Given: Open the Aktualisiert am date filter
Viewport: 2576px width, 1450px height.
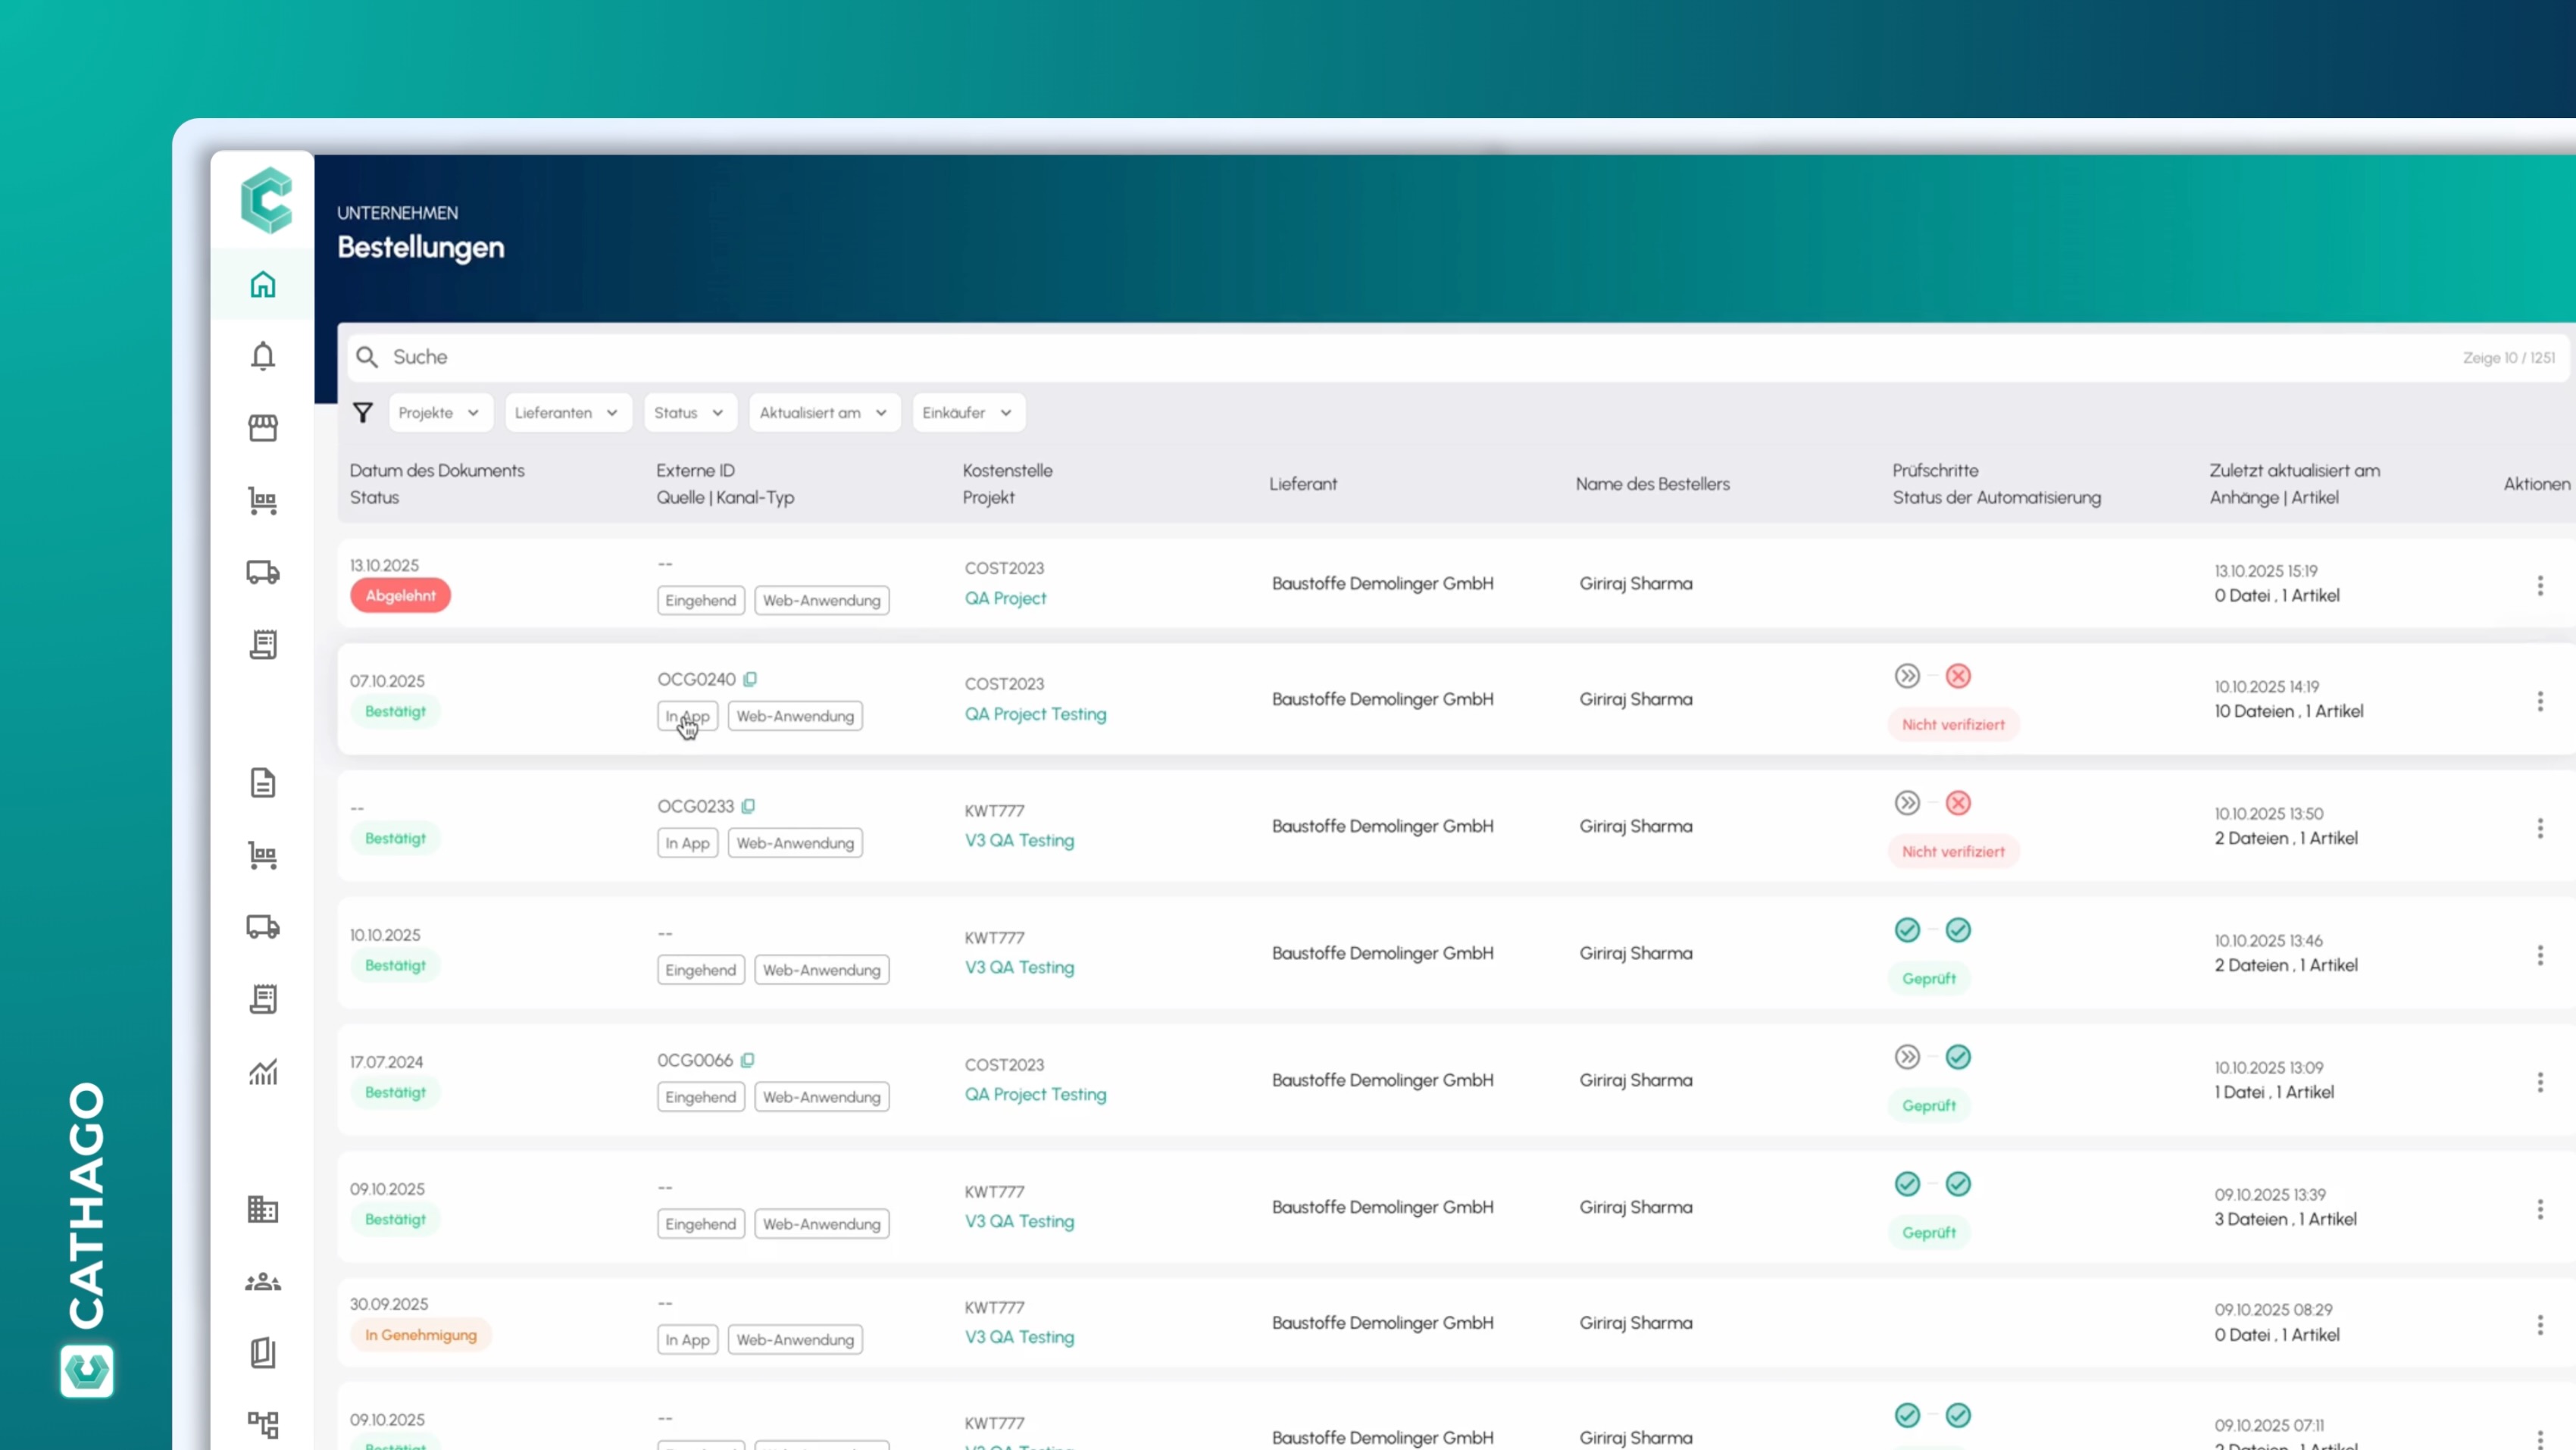Looking at the screenshot, I should coord(823,412).
